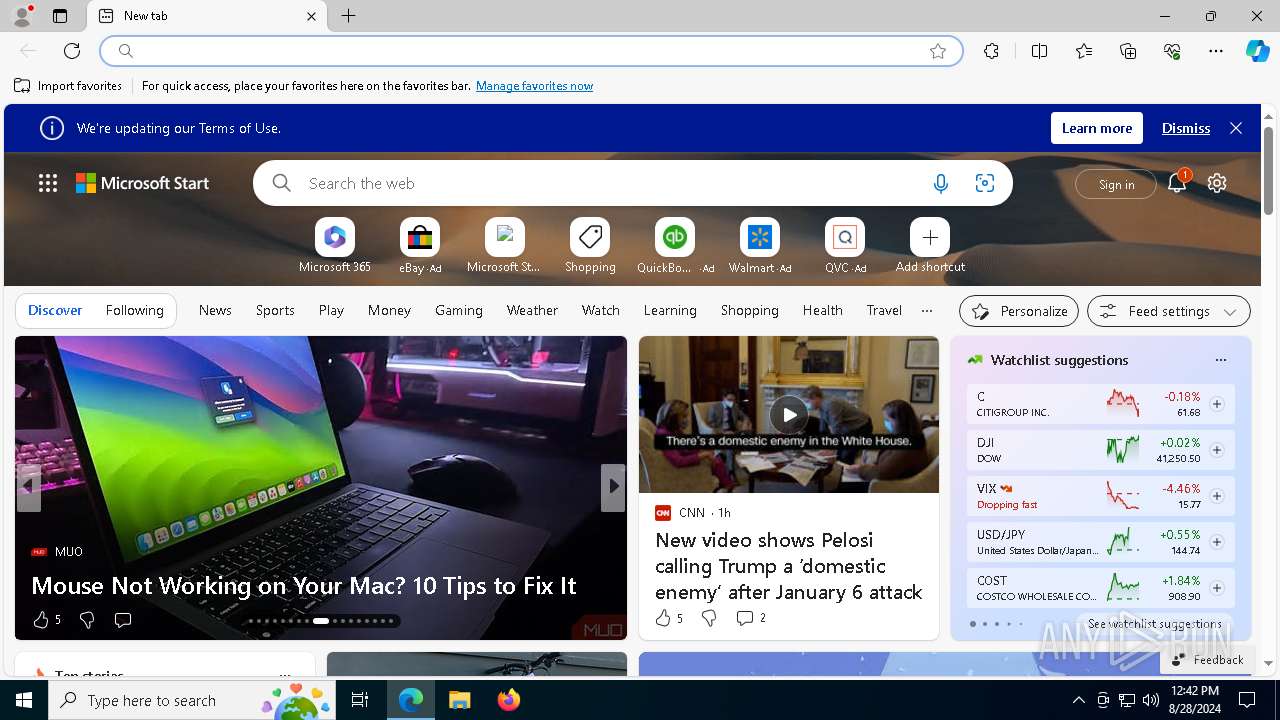Expand Feed settings dropdown

point(1168,311)
